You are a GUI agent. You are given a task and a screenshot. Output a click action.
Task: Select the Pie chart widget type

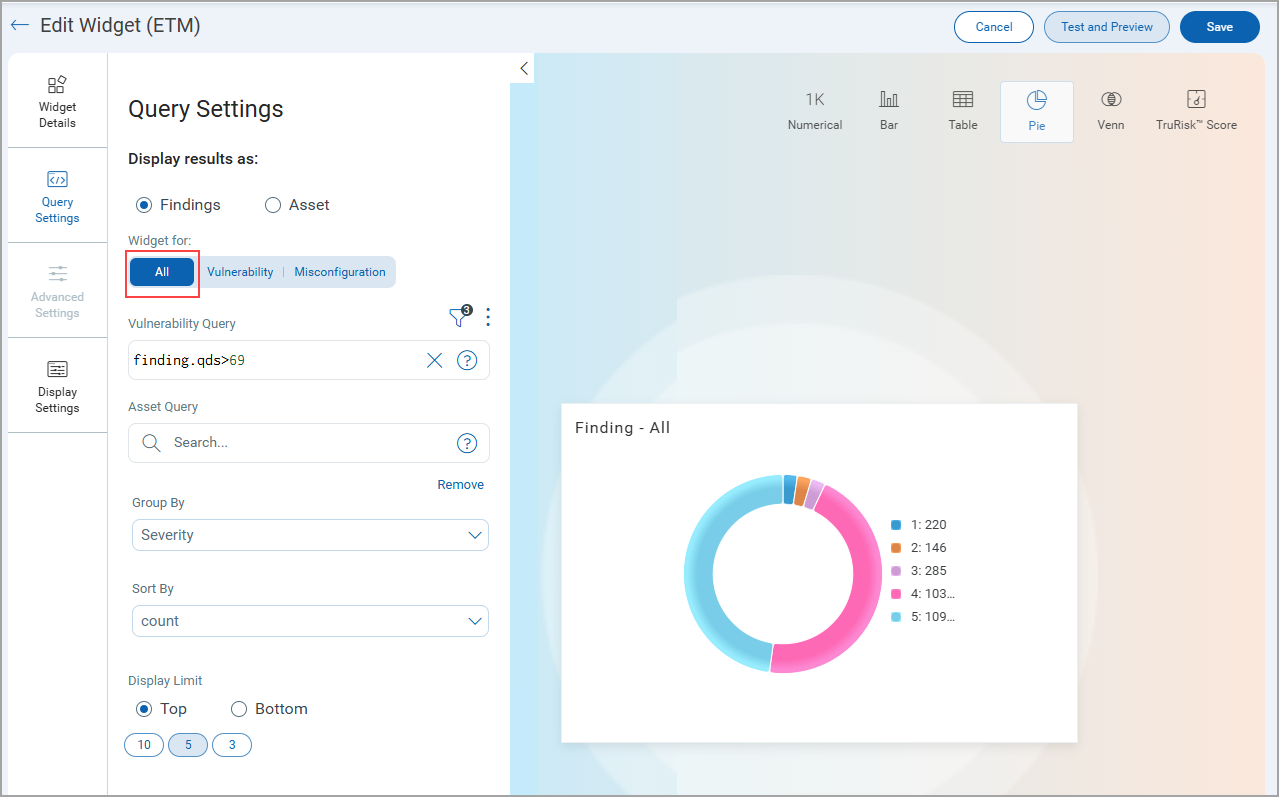point(1037,112)
